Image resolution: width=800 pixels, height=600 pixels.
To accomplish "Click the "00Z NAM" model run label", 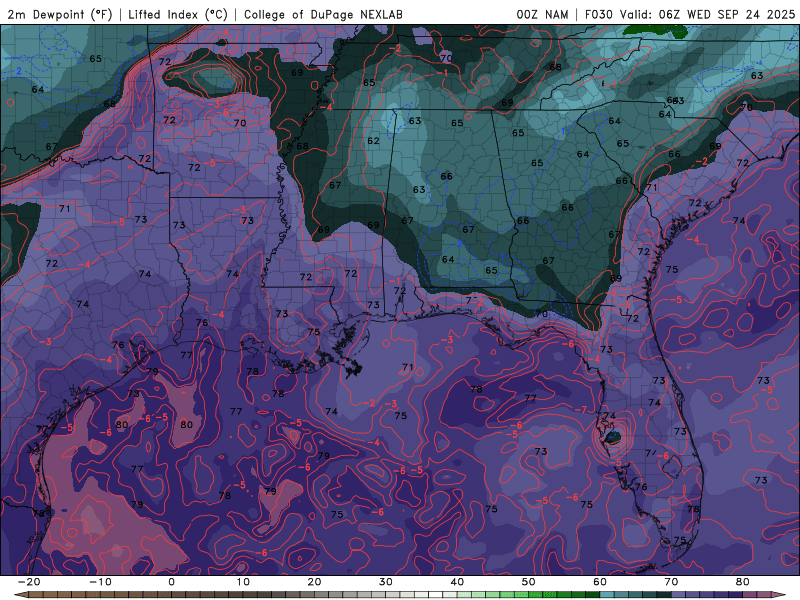I will pos(542,14).
